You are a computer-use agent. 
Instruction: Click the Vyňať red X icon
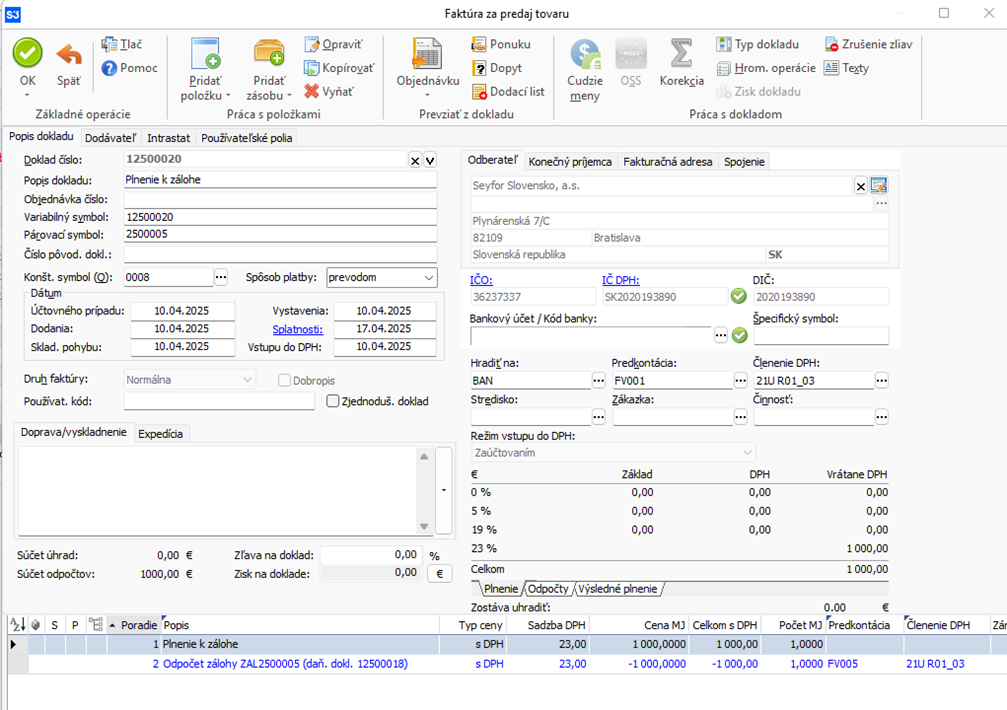pos(313,91)
